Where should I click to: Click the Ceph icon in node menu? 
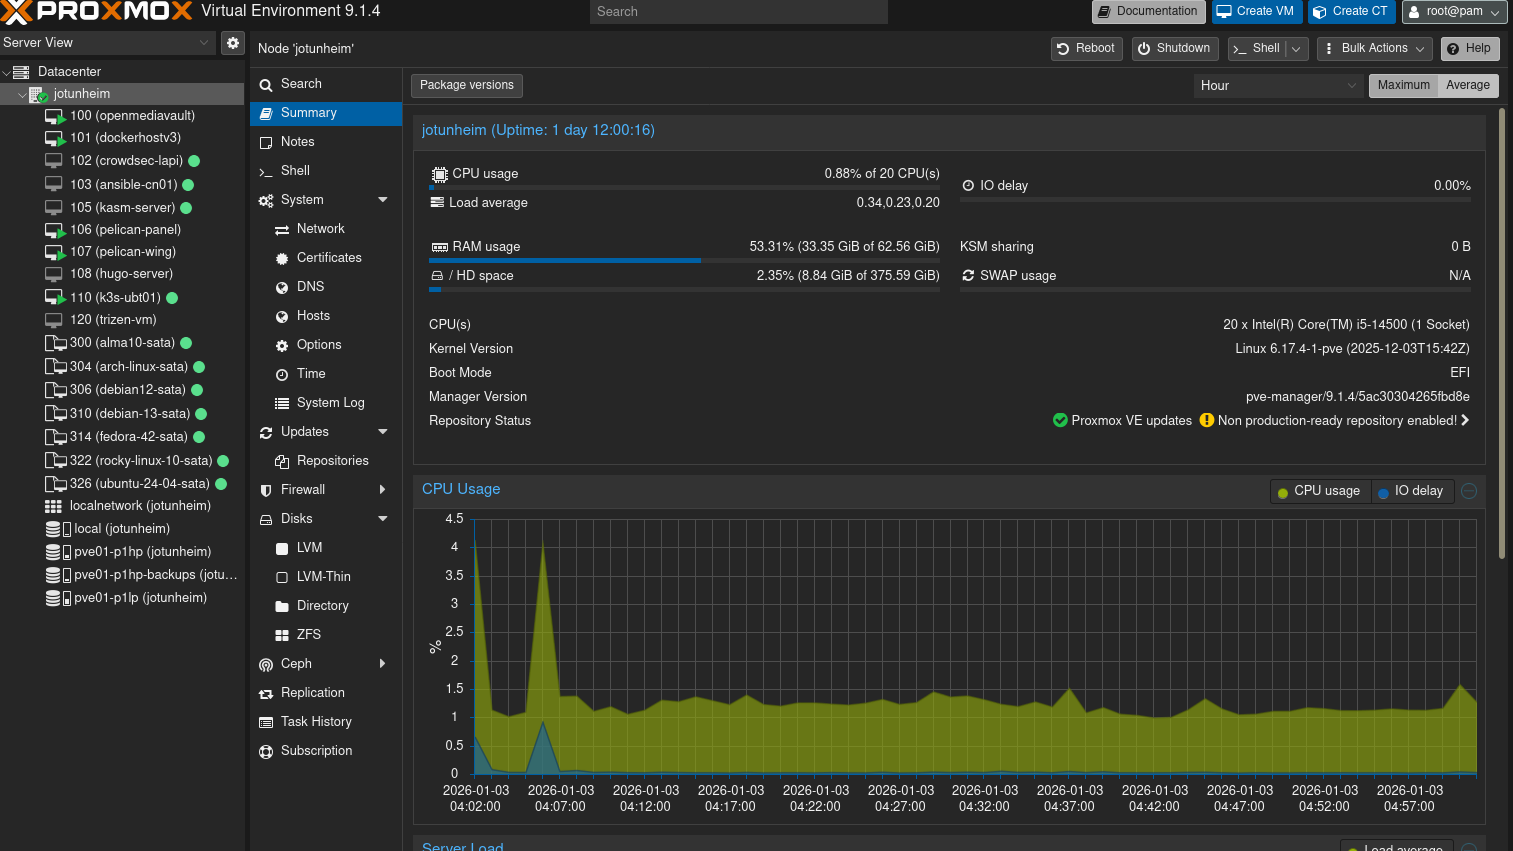tap(266, 665)
